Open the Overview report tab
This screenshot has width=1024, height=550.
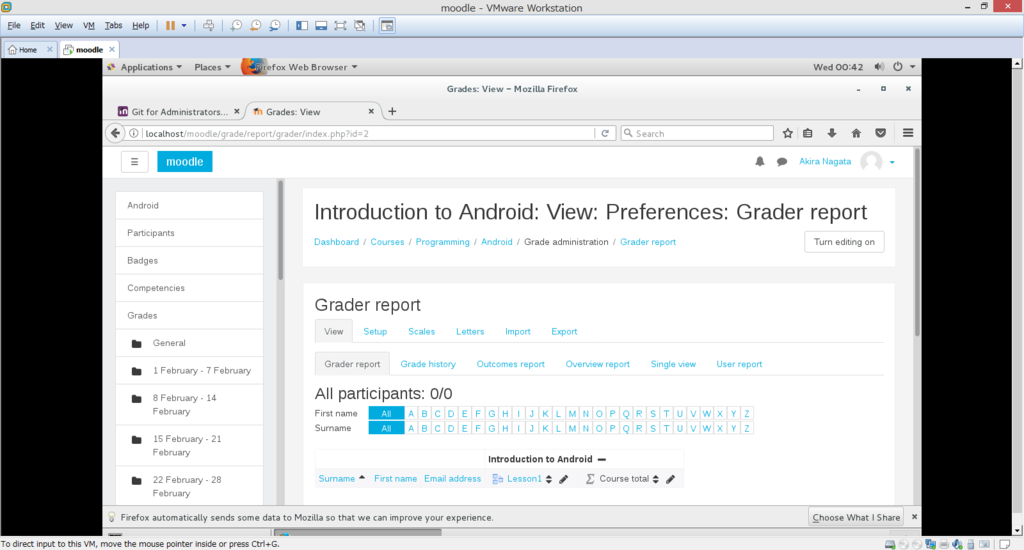pos(597,364)
